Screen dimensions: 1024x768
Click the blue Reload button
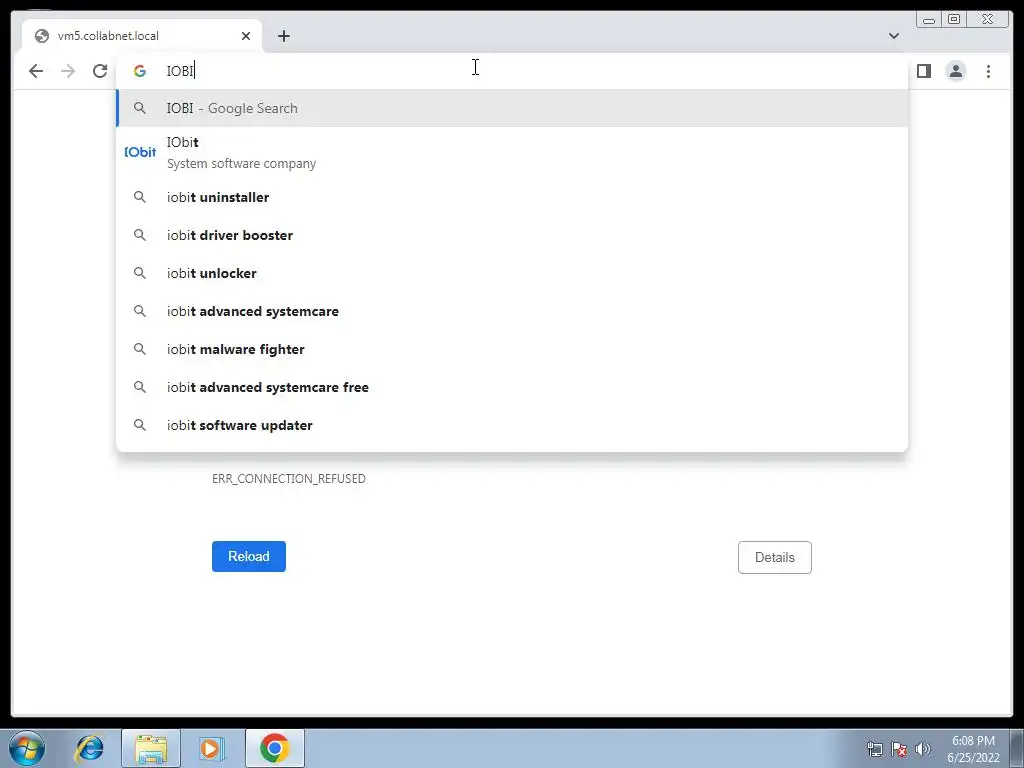(249, 556)
